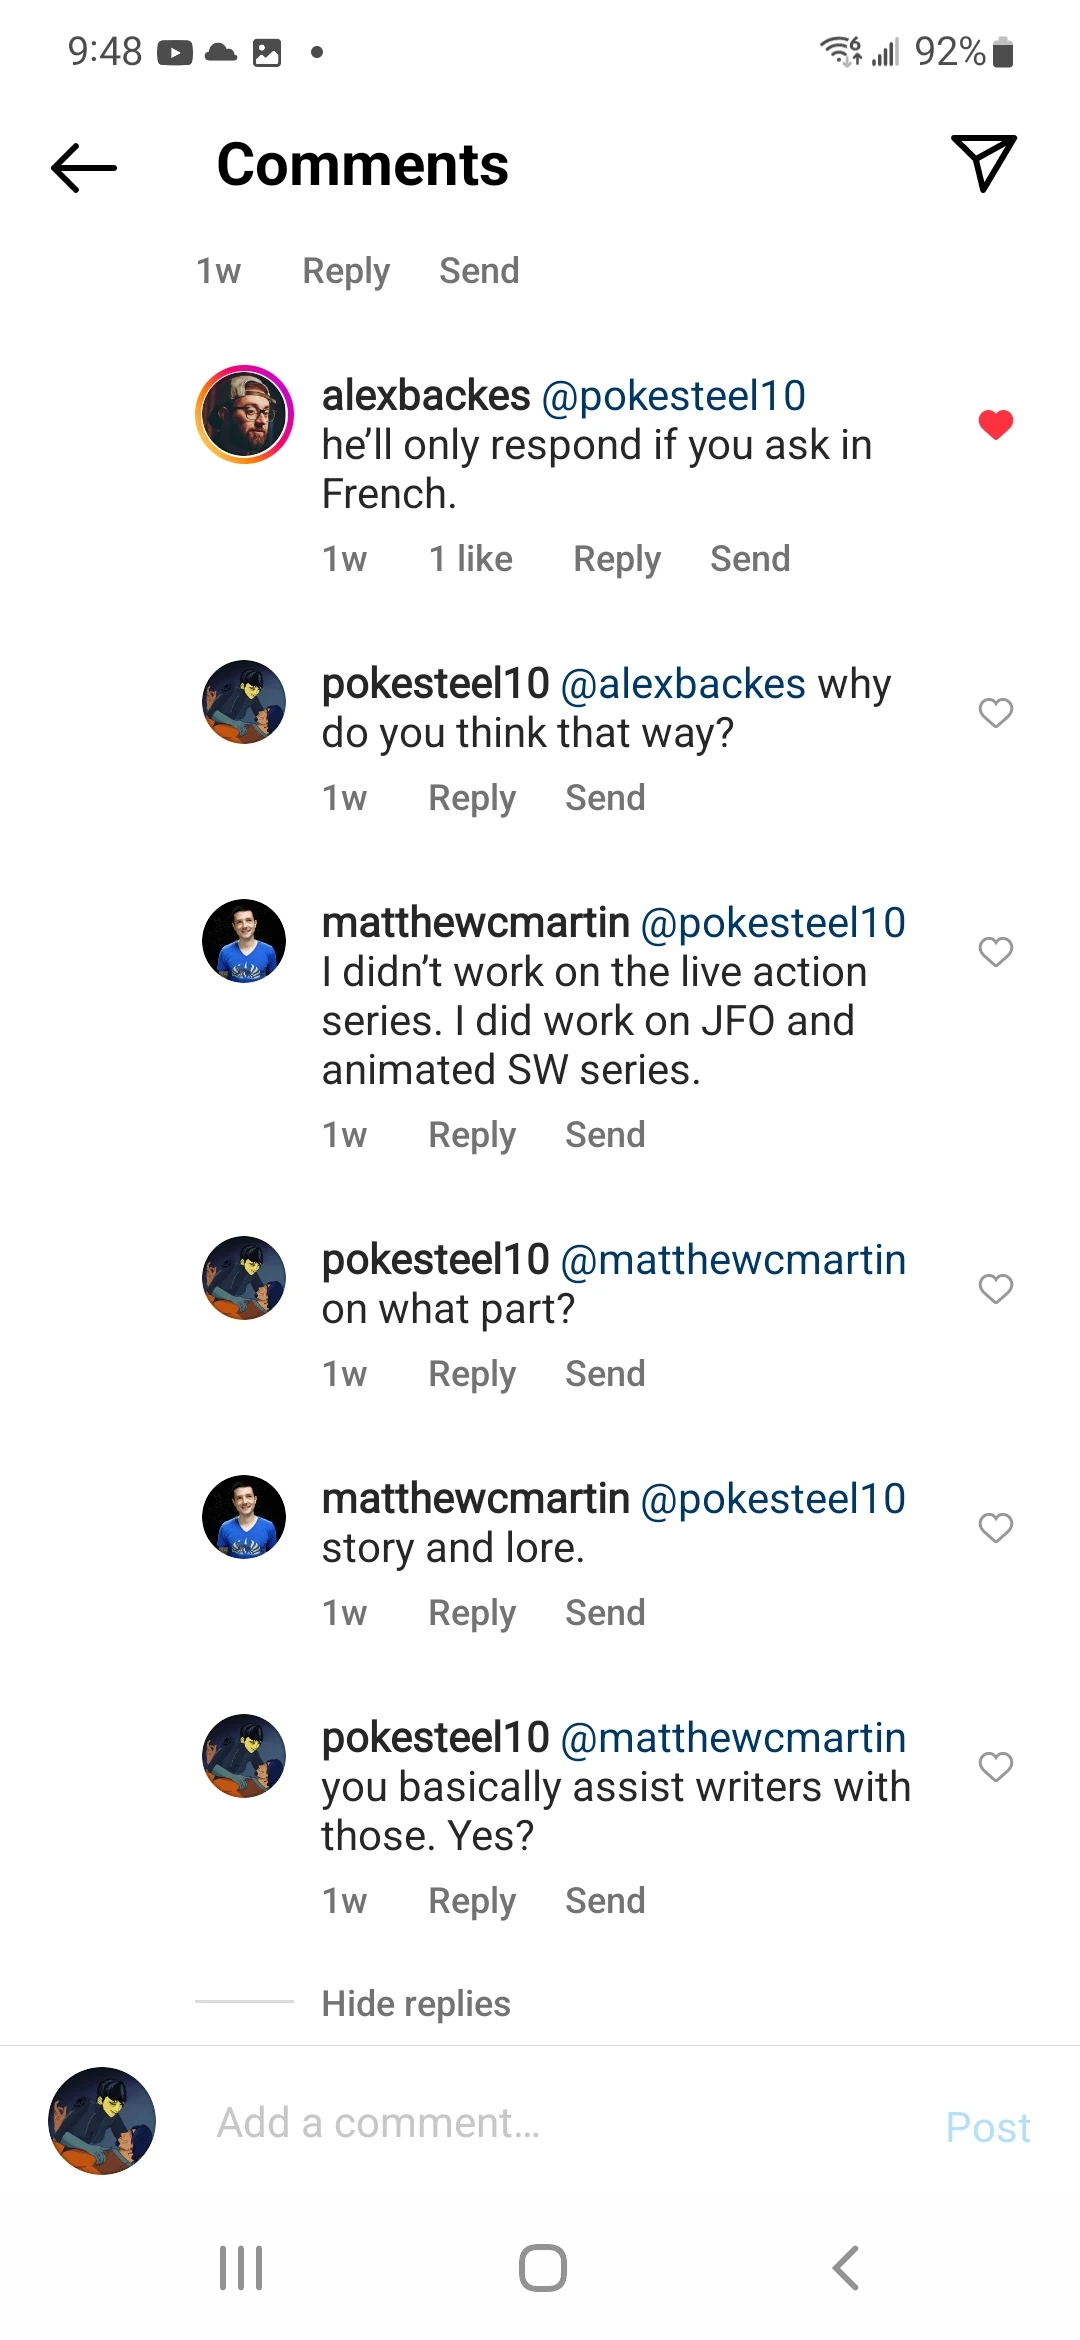Tap pokesteel10's avatar beside 'on what part?'
Screen dimensions: 1080x2340
244,1278
